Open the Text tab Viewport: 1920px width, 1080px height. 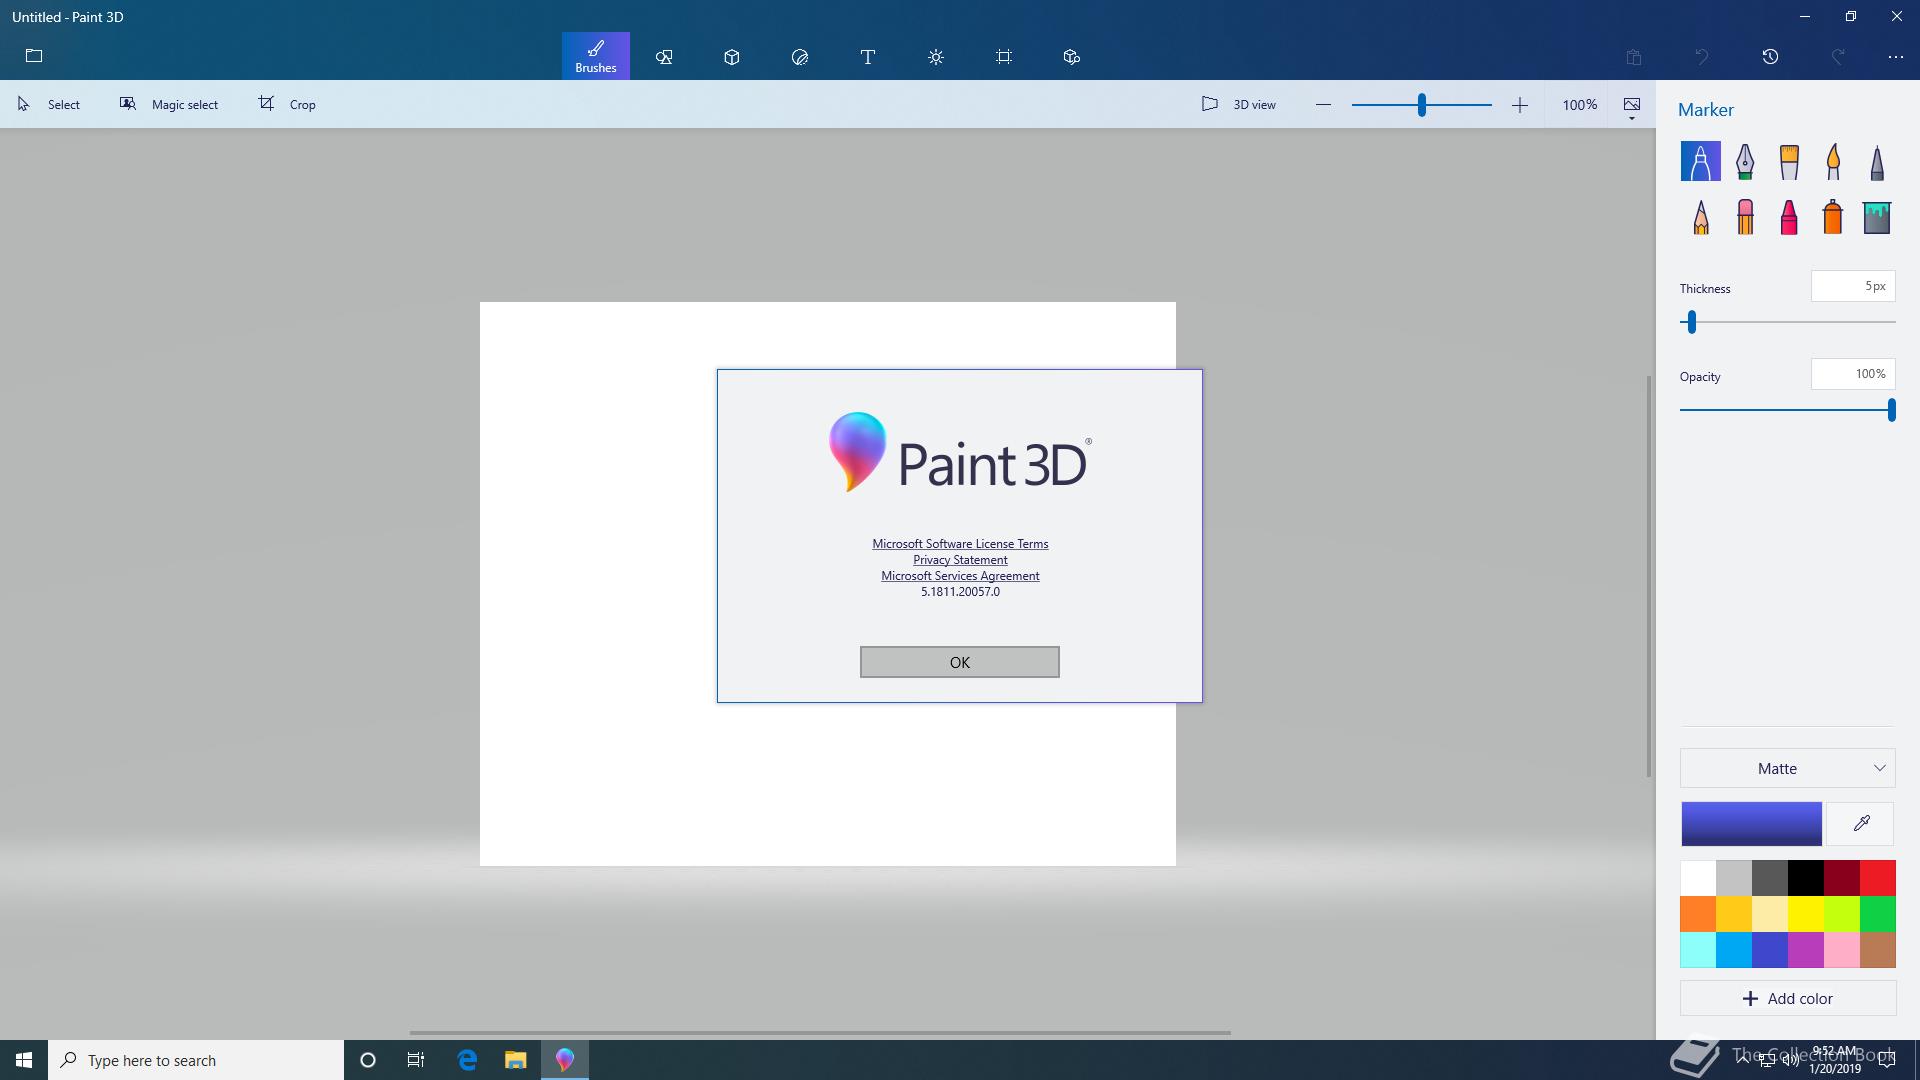[x=868, y=57]
